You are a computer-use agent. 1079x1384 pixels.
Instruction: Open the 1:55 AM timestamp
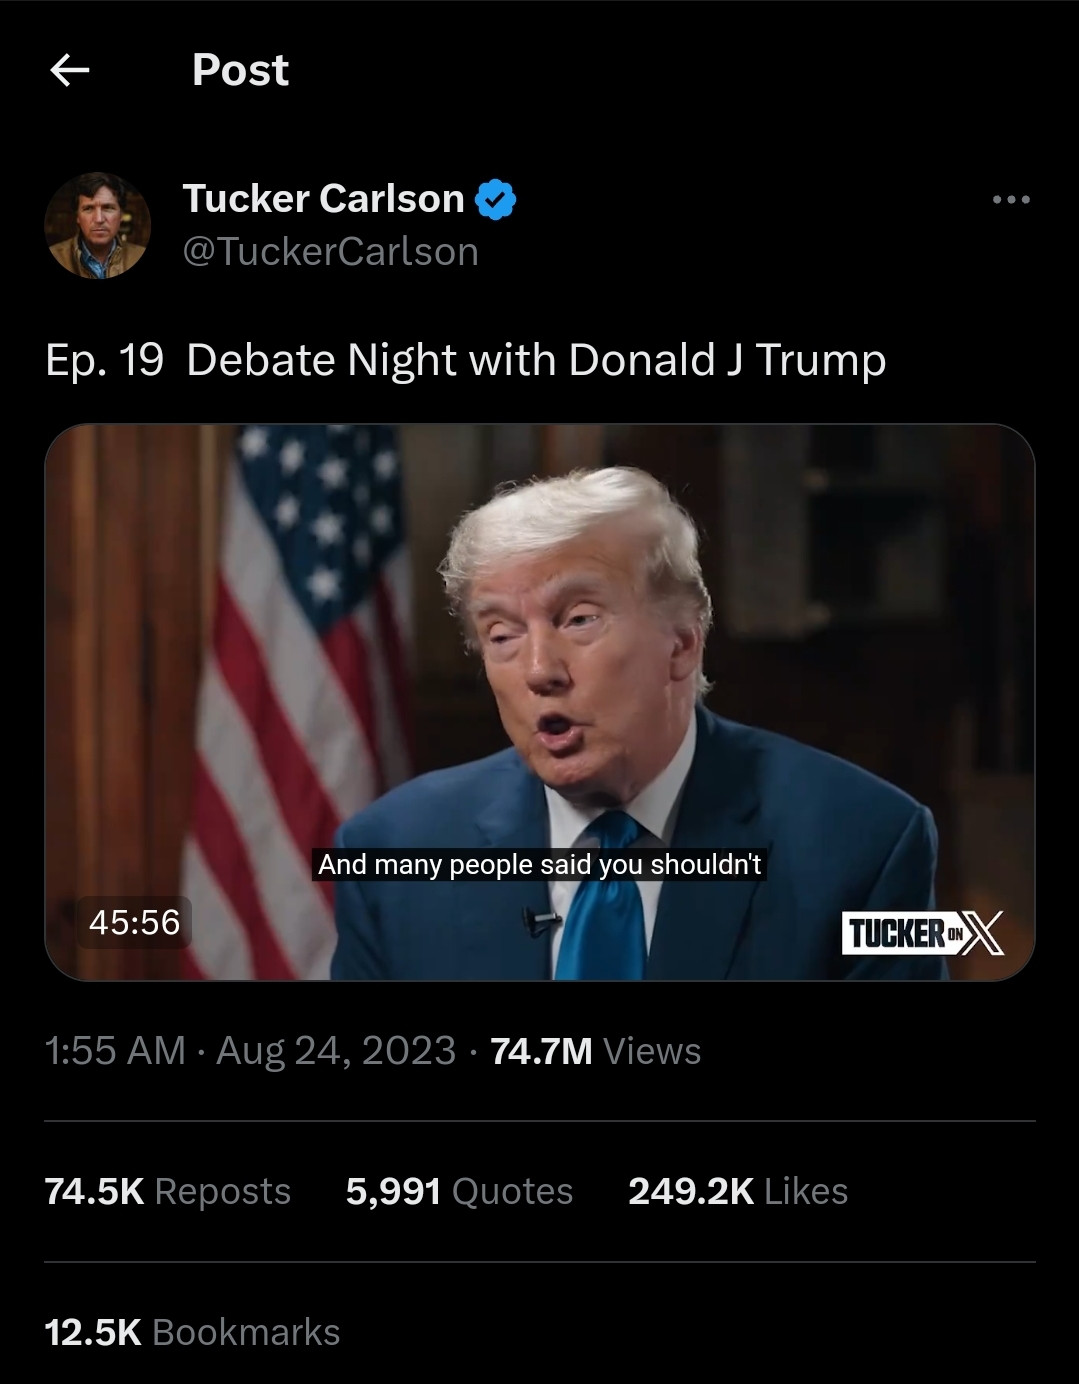(x=115, y=1051)
